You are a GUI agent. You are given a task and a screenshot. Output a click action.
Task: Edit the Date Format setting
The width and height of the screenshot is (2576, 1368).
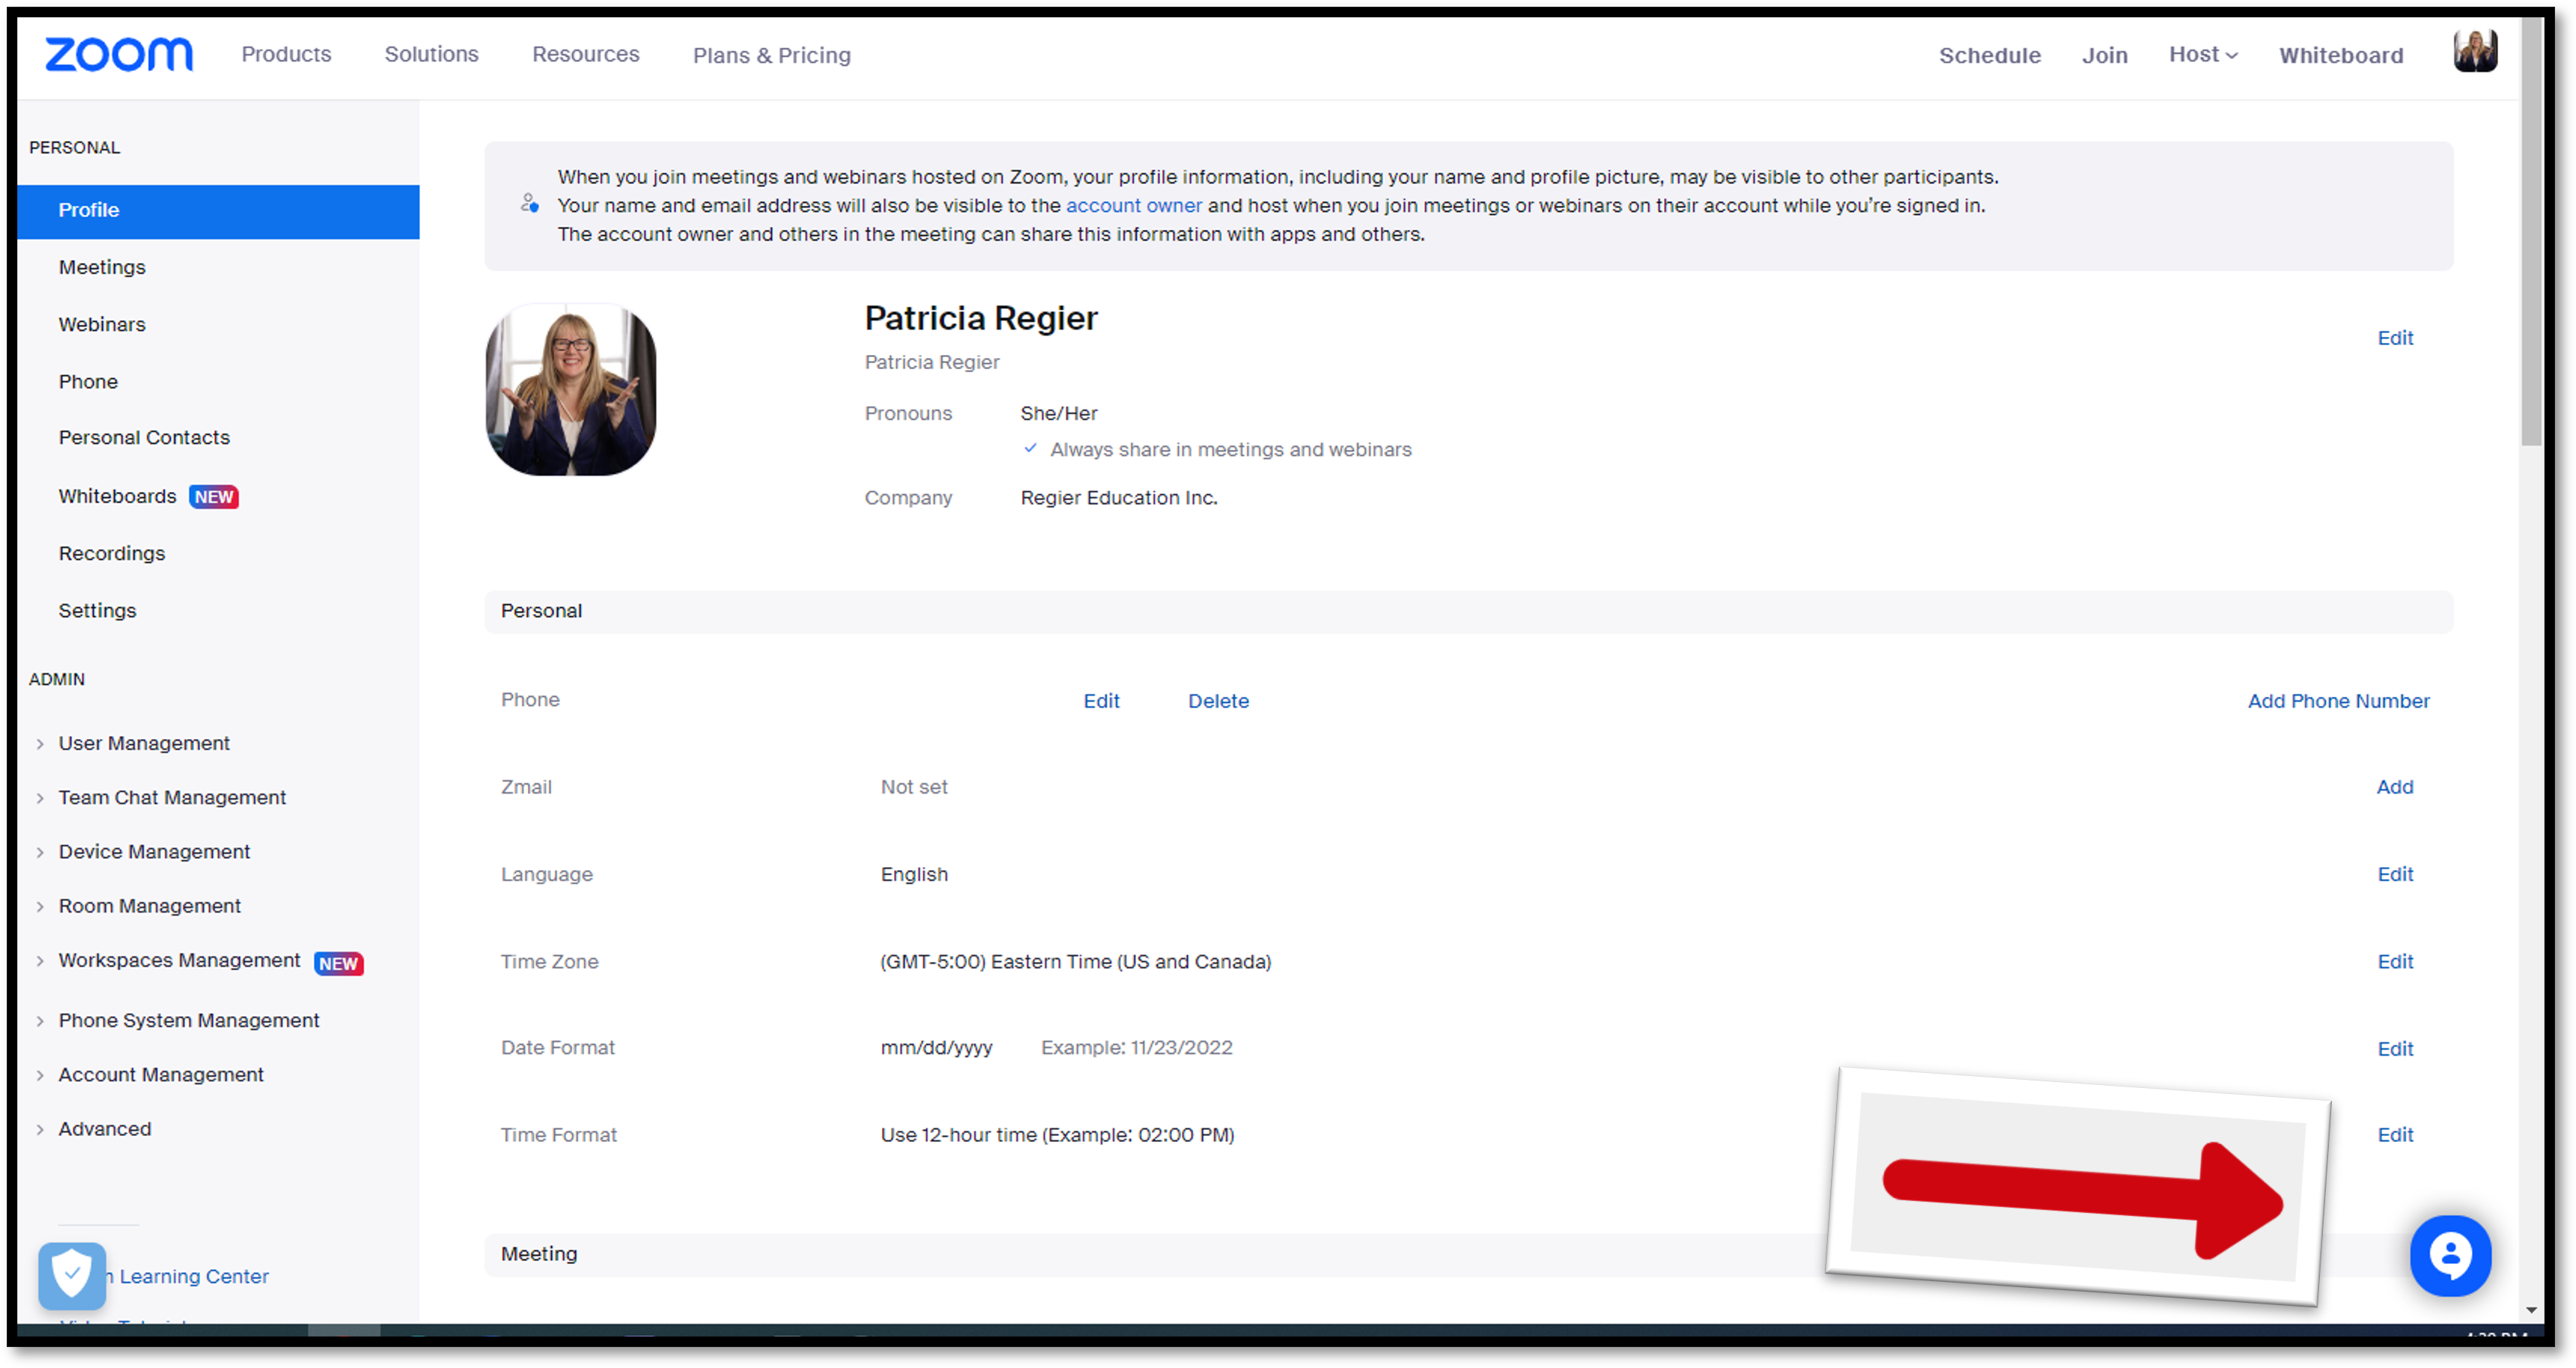pos(2394,1048)
